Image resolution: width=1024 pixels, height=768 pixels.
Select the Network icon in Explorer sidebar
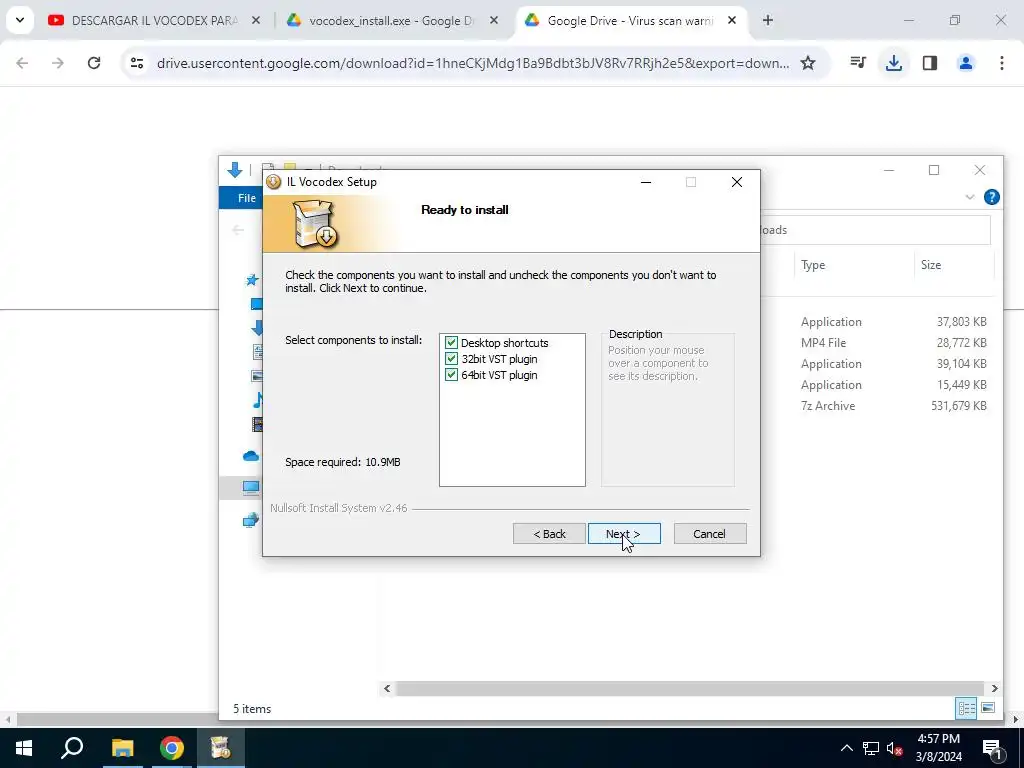(x=251, y=520)
